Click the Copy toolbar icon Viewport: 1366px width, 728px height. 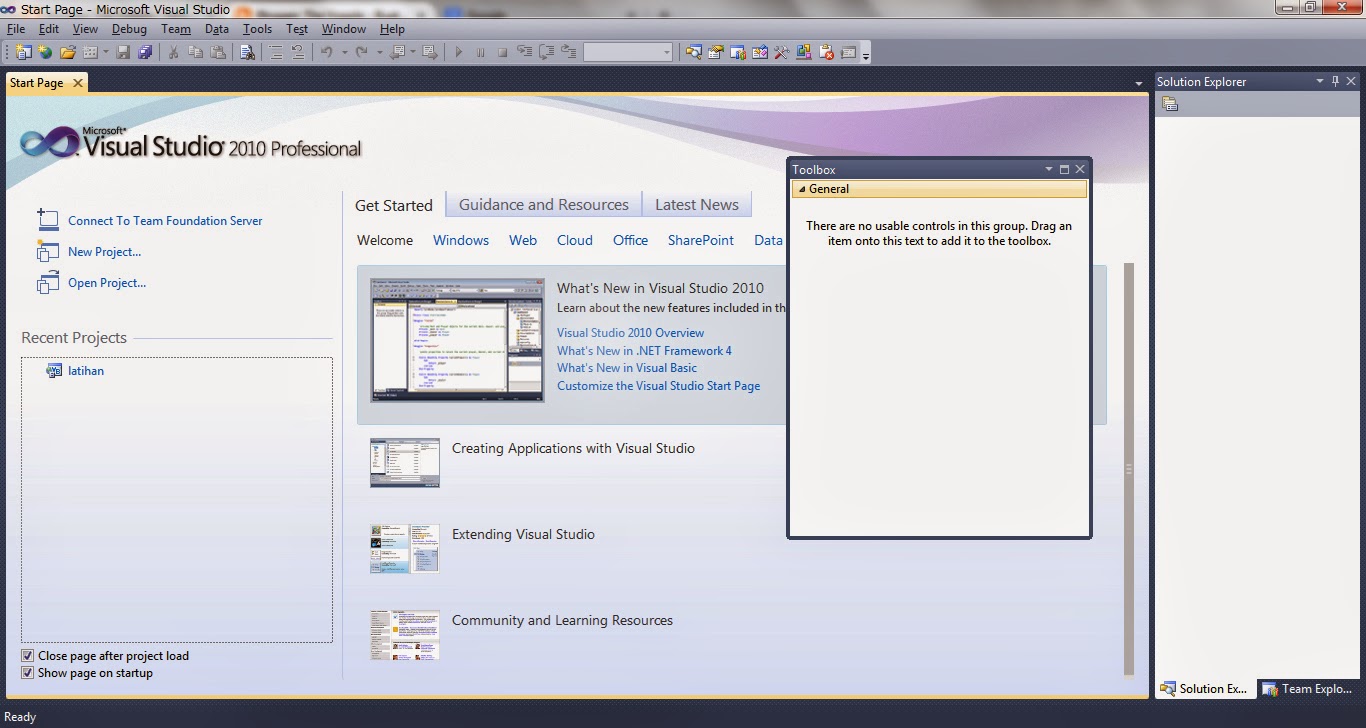click(195, 52)
